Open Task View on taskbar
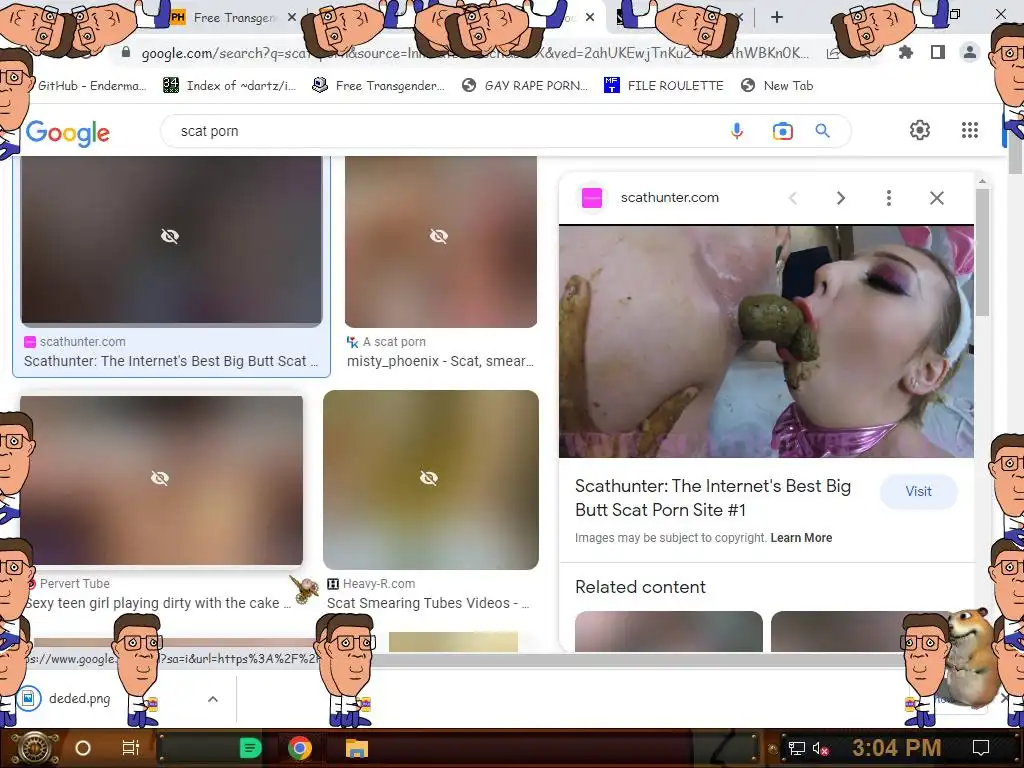 [131, 748]
